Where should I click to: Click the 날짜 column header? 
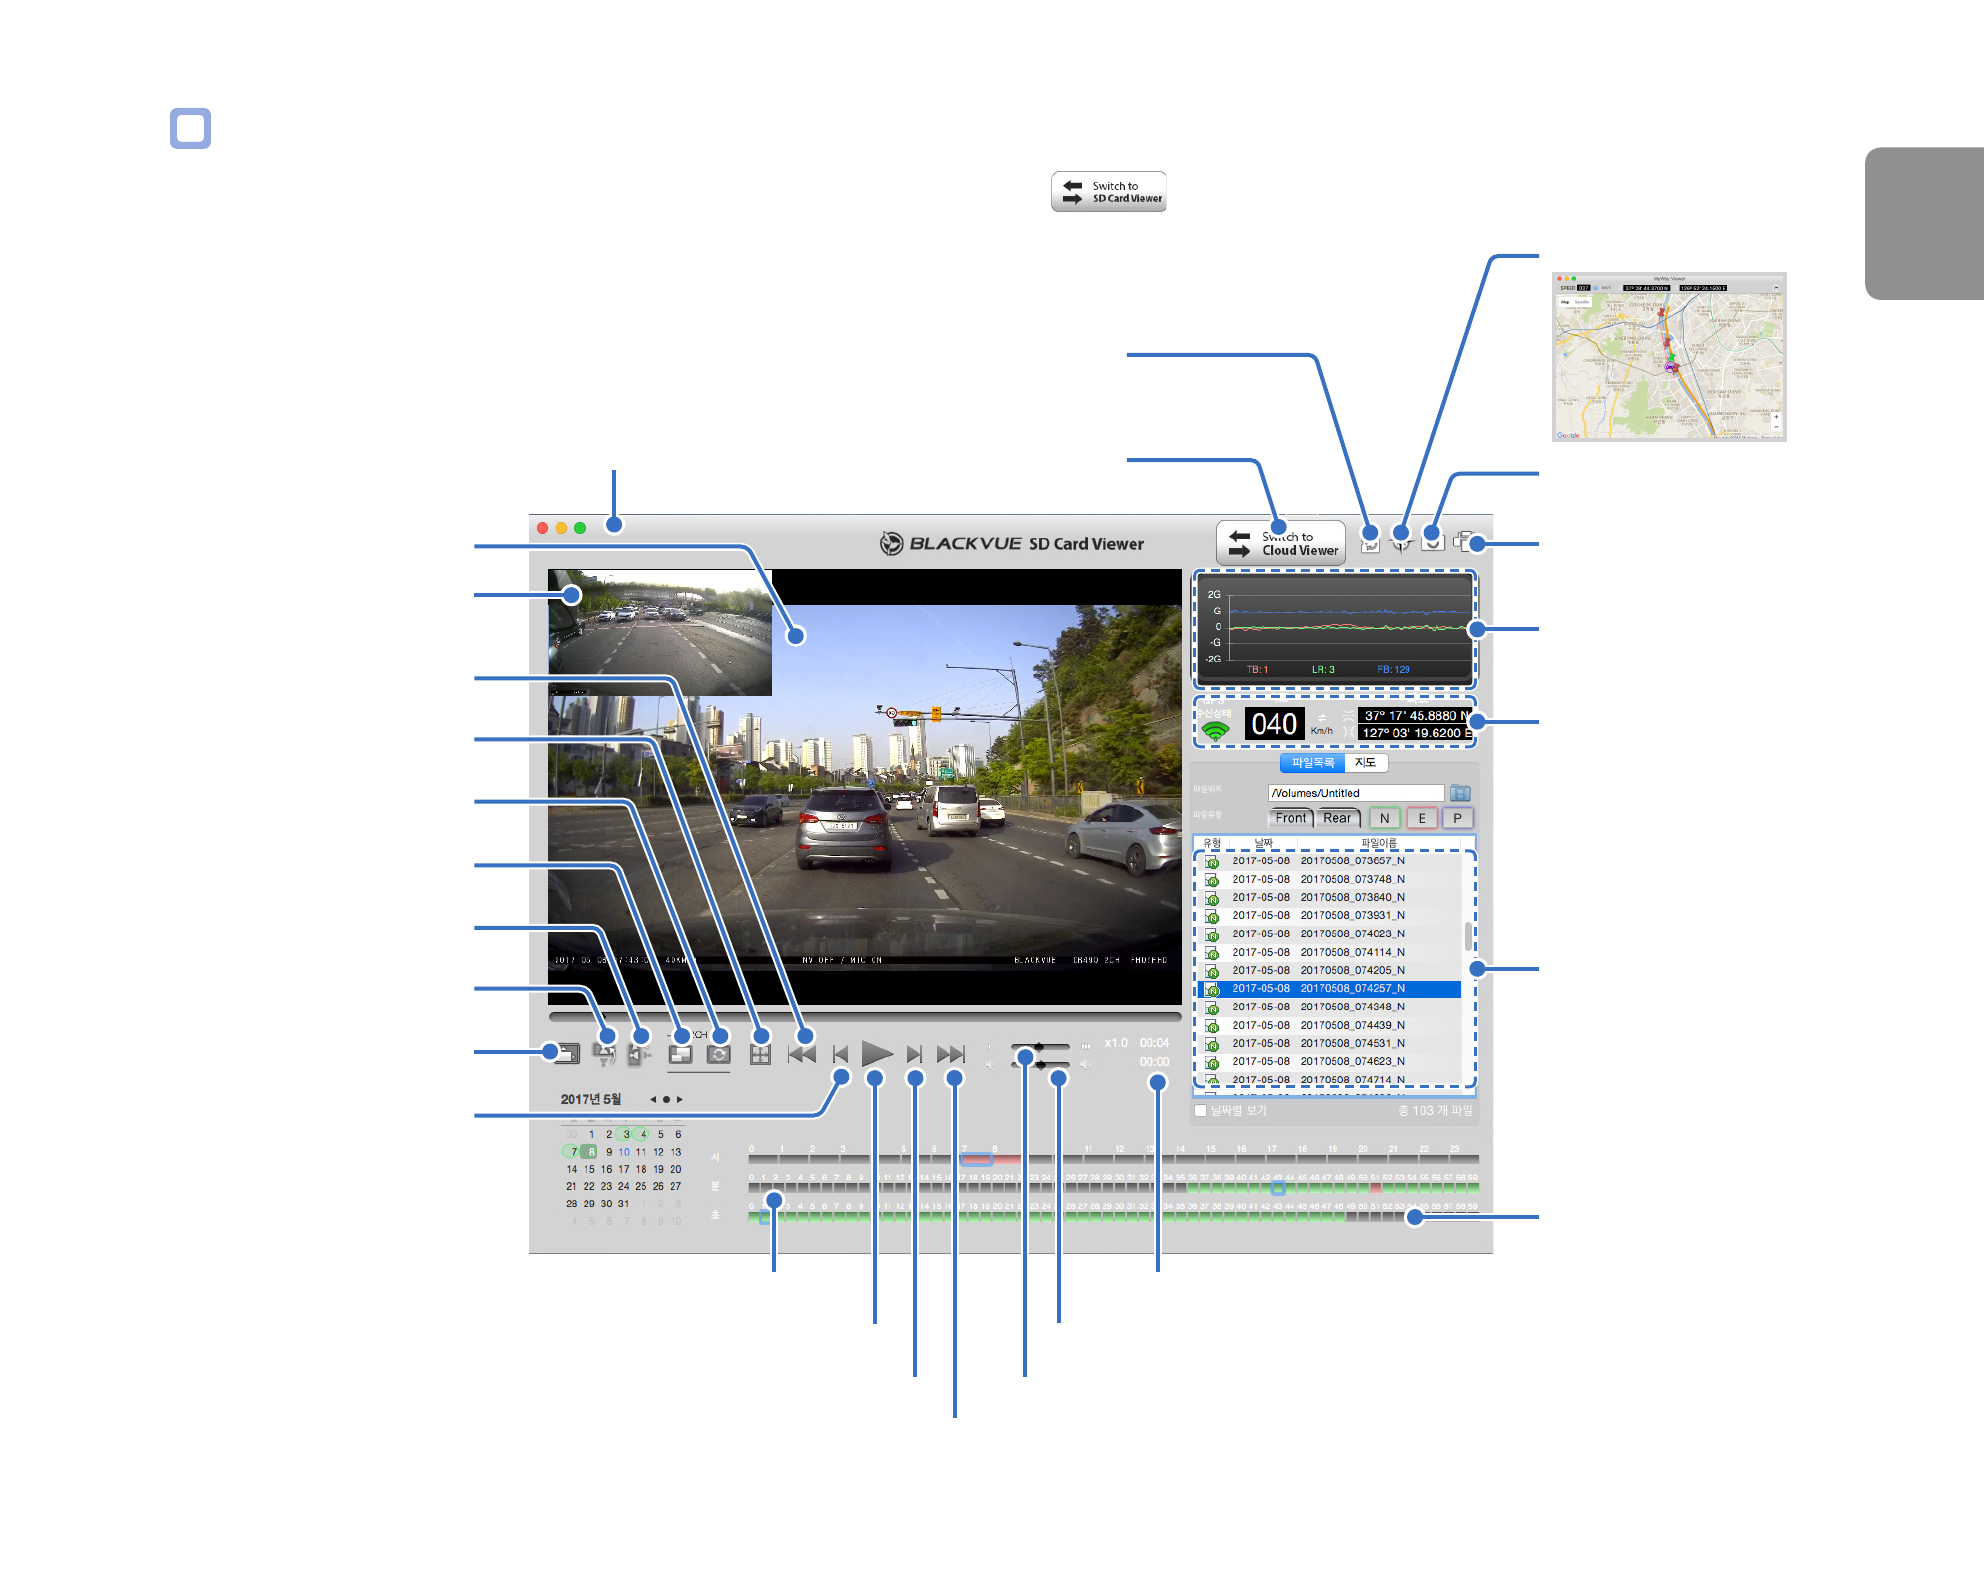tap(1263, 843)
